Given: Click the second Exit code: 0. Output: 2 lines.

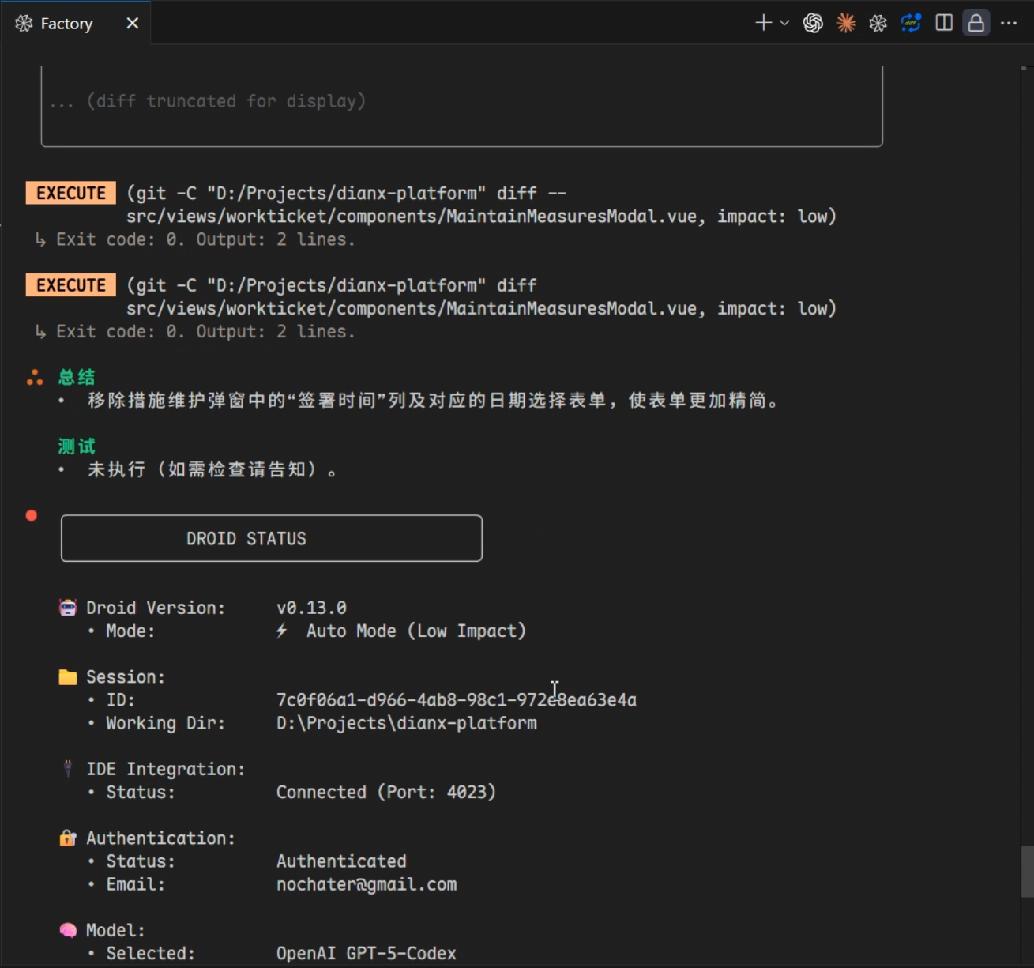Looking at the screenshot, I should tap(205, 332).
